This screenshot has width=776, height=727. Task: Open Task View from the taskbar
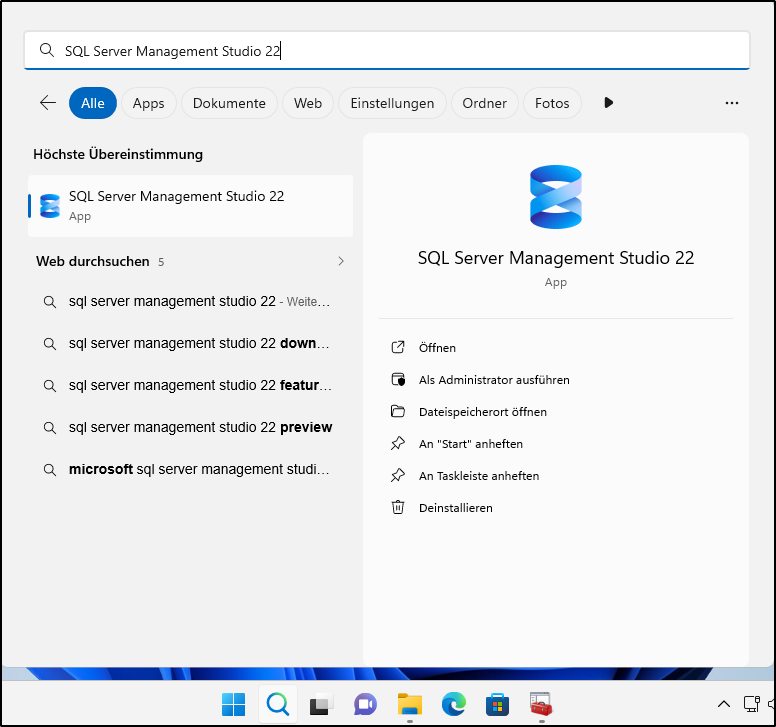coord(321,705)
